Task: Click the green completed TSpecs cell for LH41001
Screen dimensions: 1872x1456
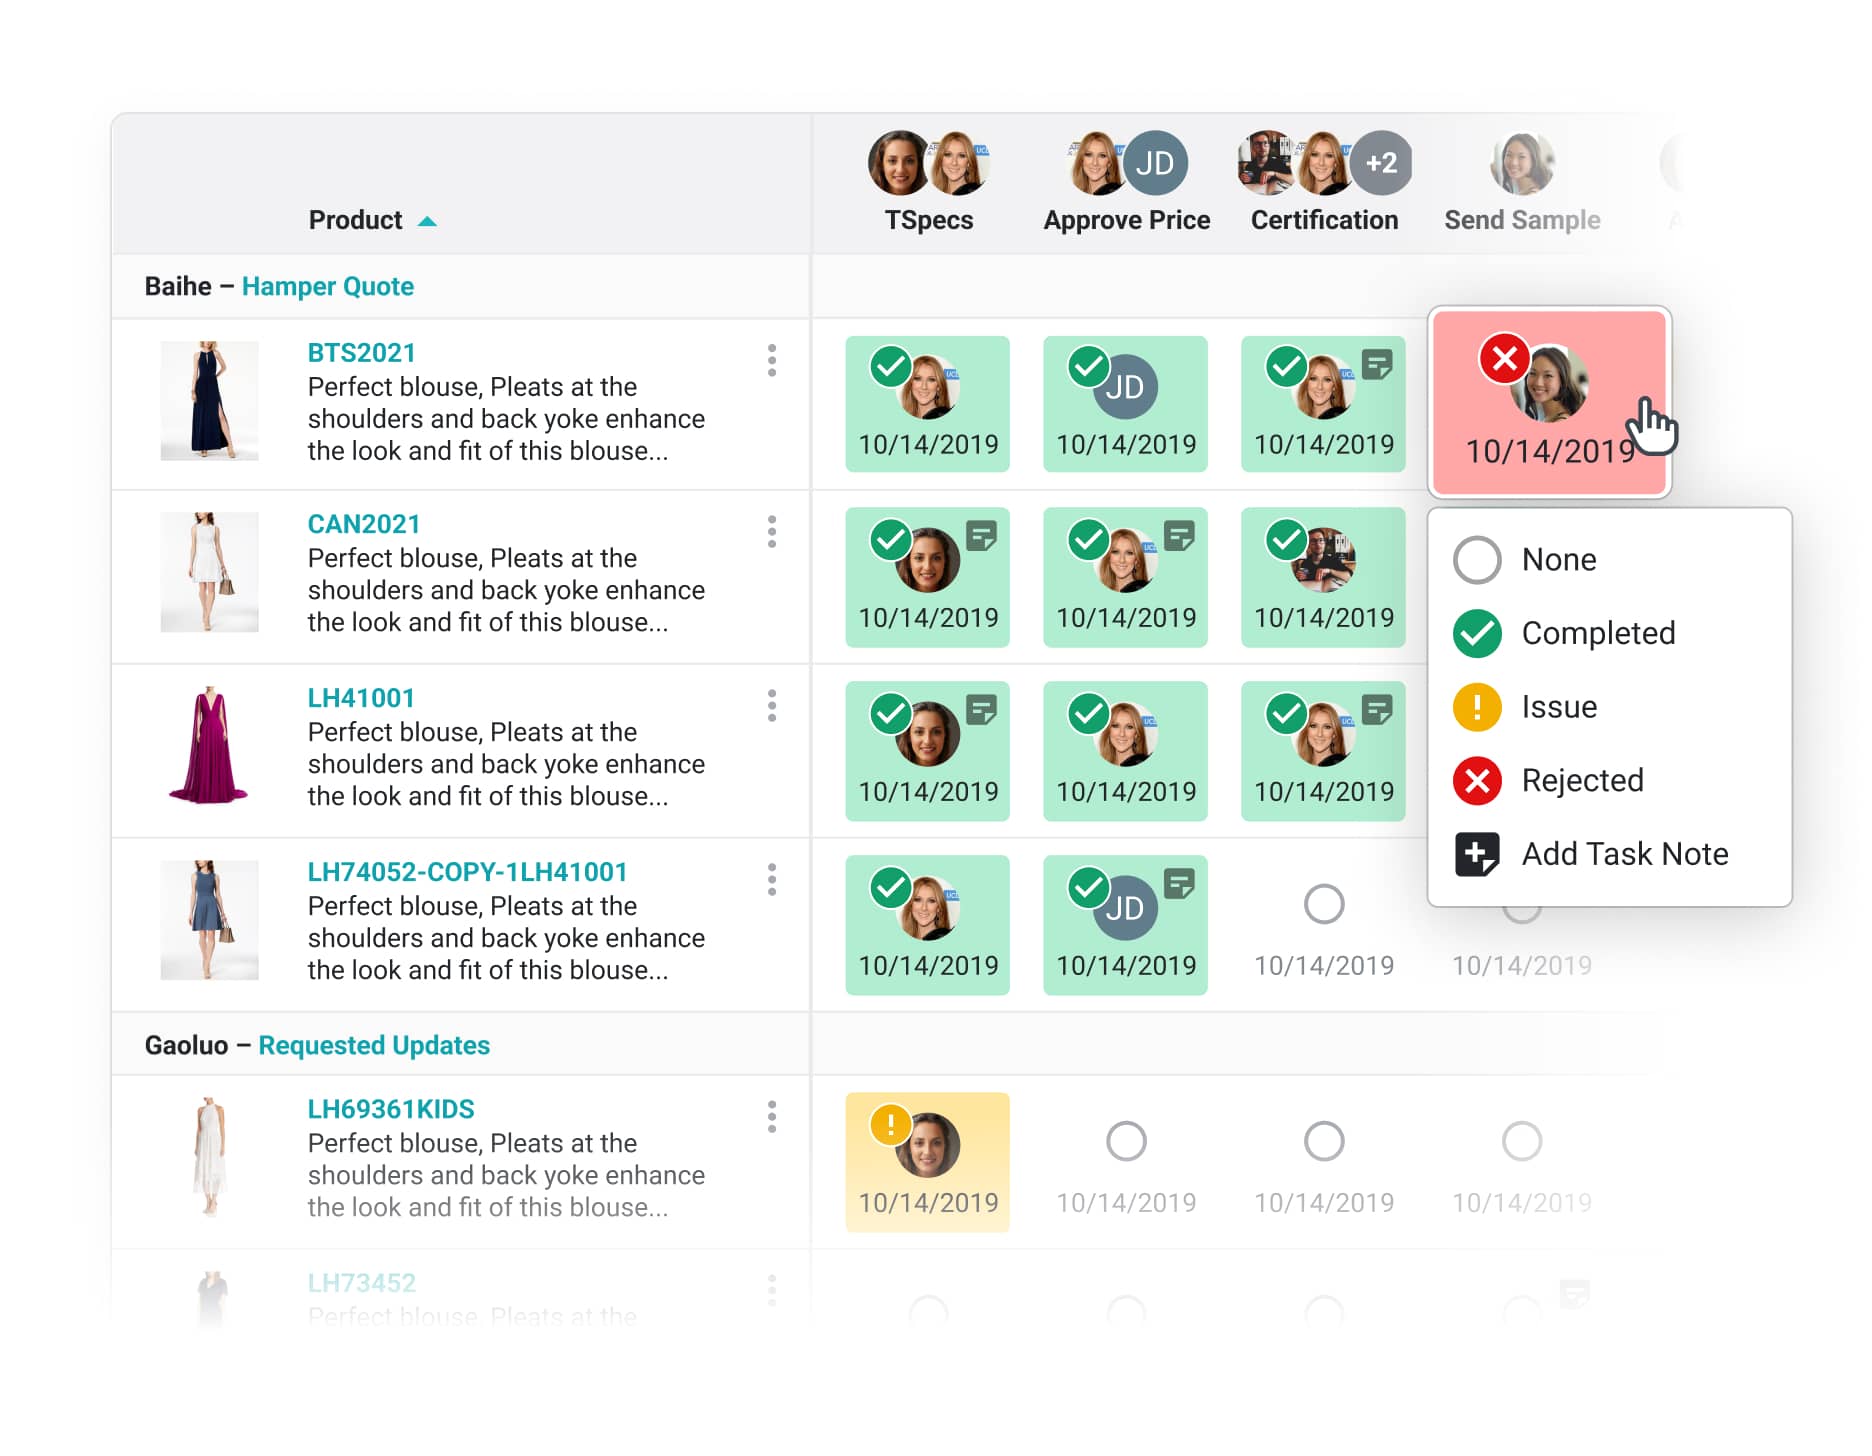Action: coord(926,752)
